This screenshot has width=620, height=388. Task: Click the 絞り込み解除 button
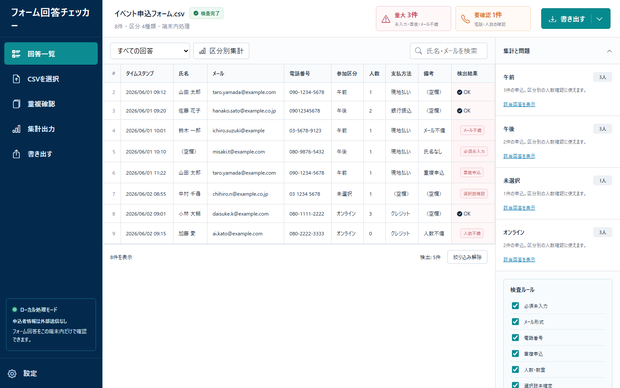pyautogui.click(x=467, y=257)
